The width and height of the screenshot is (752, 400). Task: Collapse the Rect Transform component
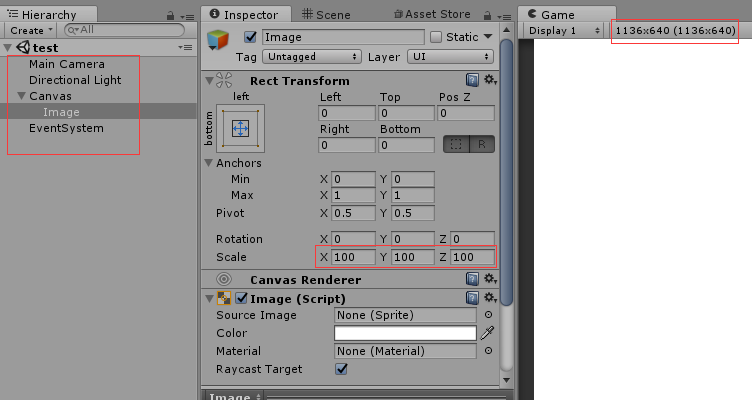pos(209,81)
